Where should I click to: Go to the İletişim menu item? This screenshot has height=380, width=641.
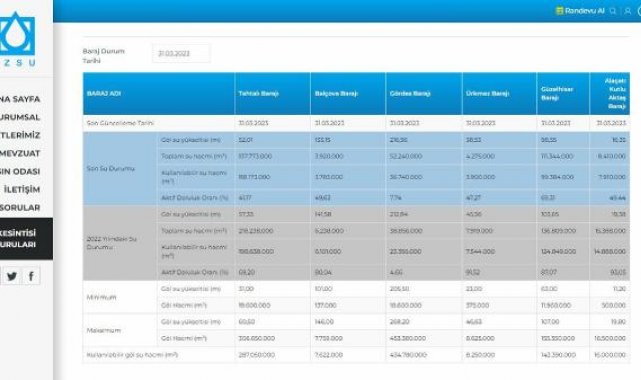22,190
